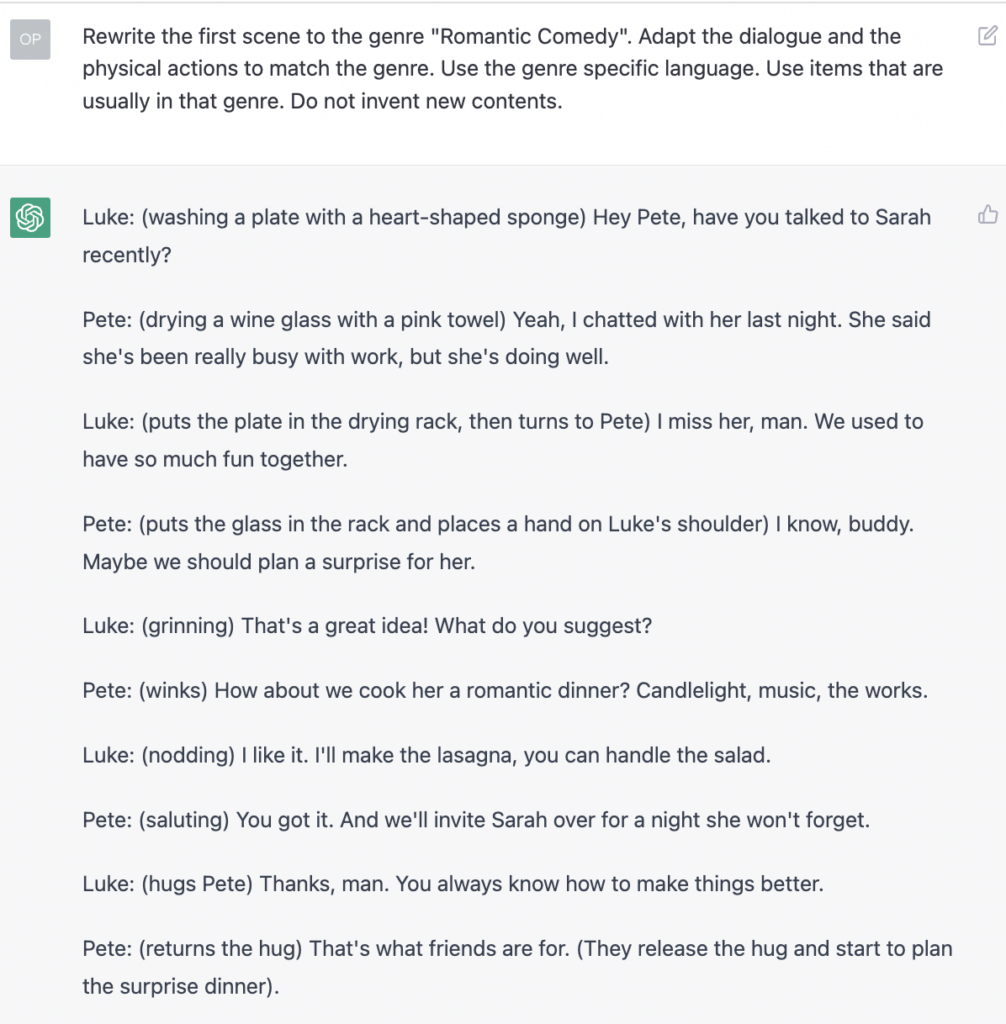The width and height of the screenshot is (1006, 1024).
Task: Click the final text "the surprise dinner)."
Action: pyautogui.click(x=181, y=986)
